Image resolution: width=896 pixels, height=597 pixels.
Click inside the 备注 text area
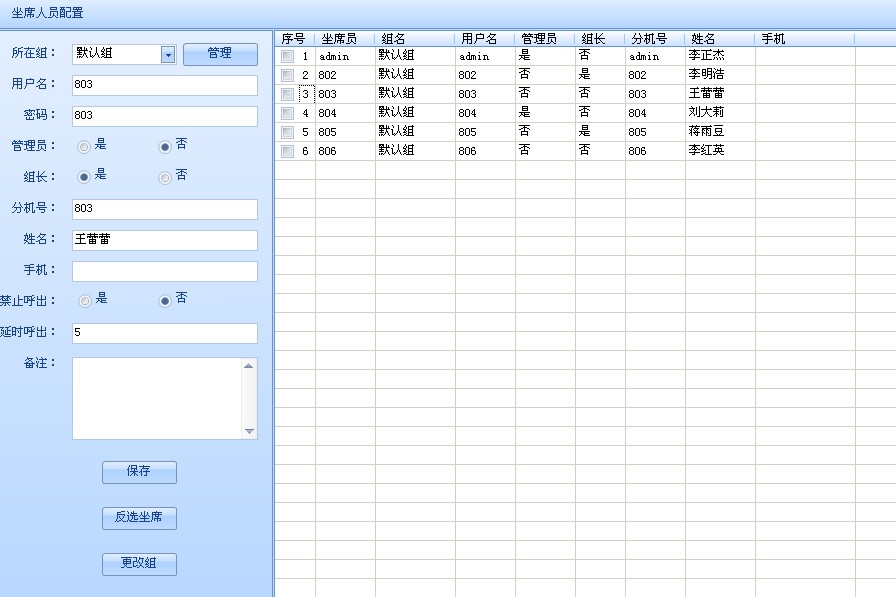click(x=157, y=398)
